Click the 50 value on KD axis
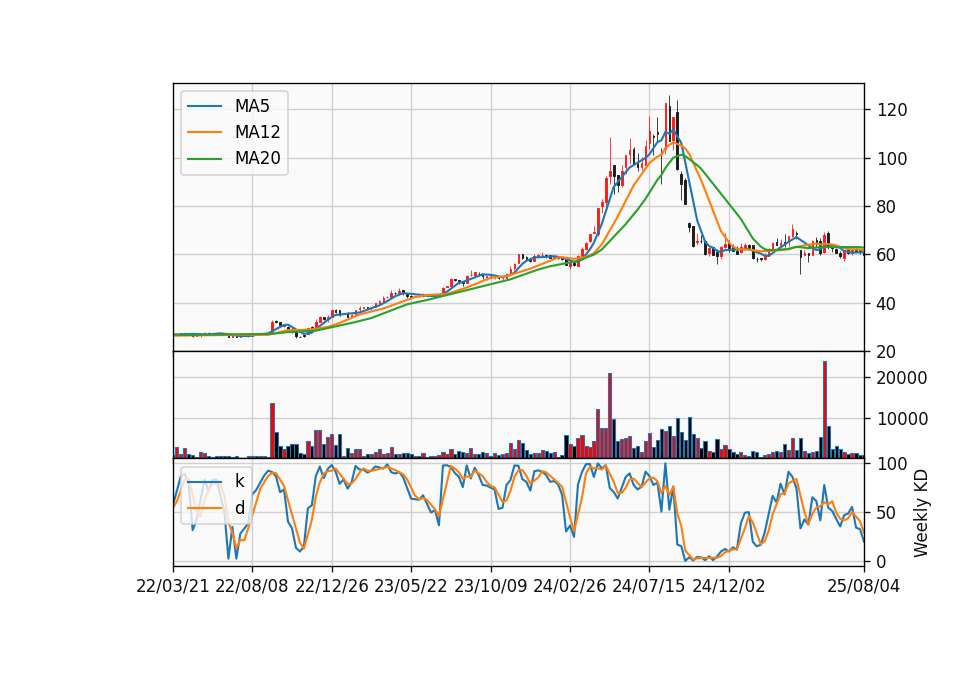Screen dimensions: 960x690 (x=887, y=513)
